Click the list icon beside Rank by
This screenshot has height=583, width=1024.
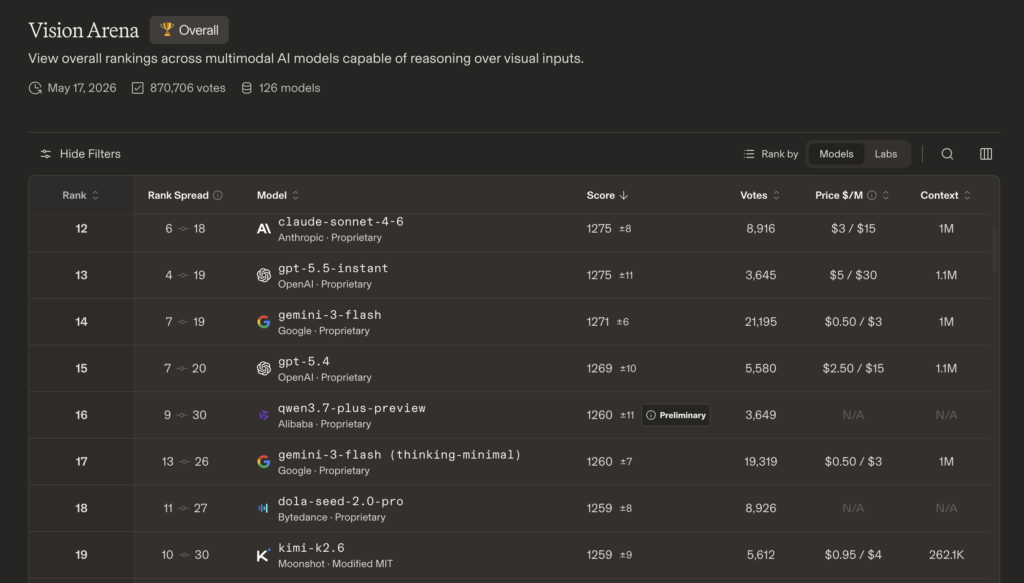748,154
